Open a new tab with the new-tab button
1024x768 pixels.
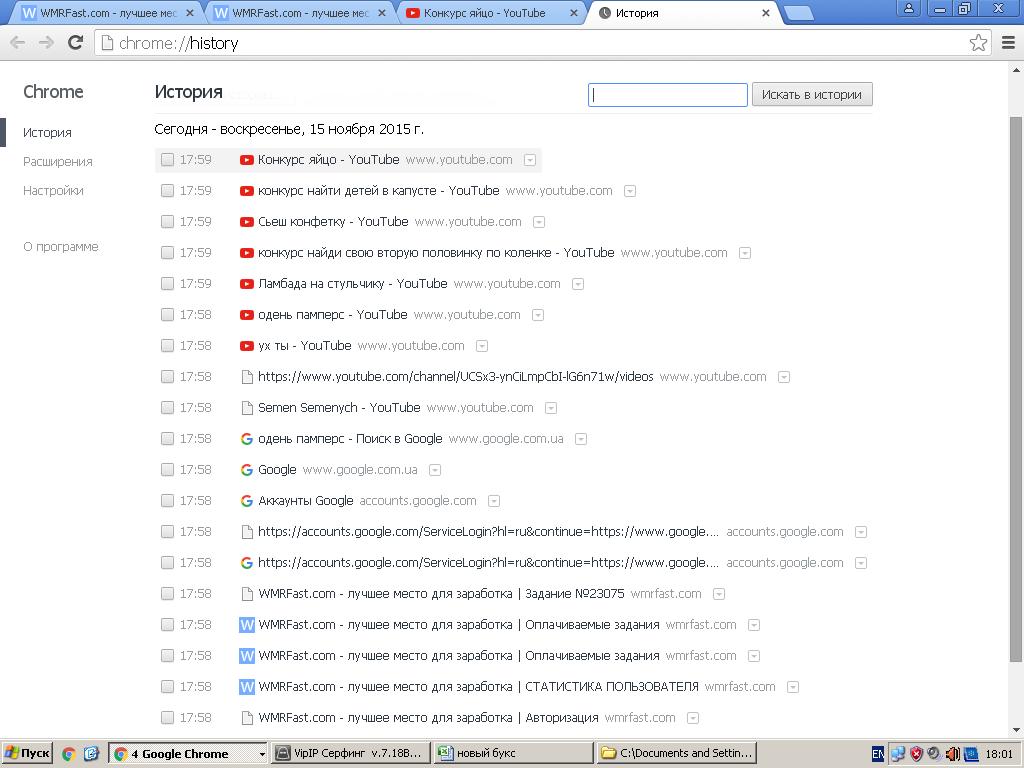797,13
